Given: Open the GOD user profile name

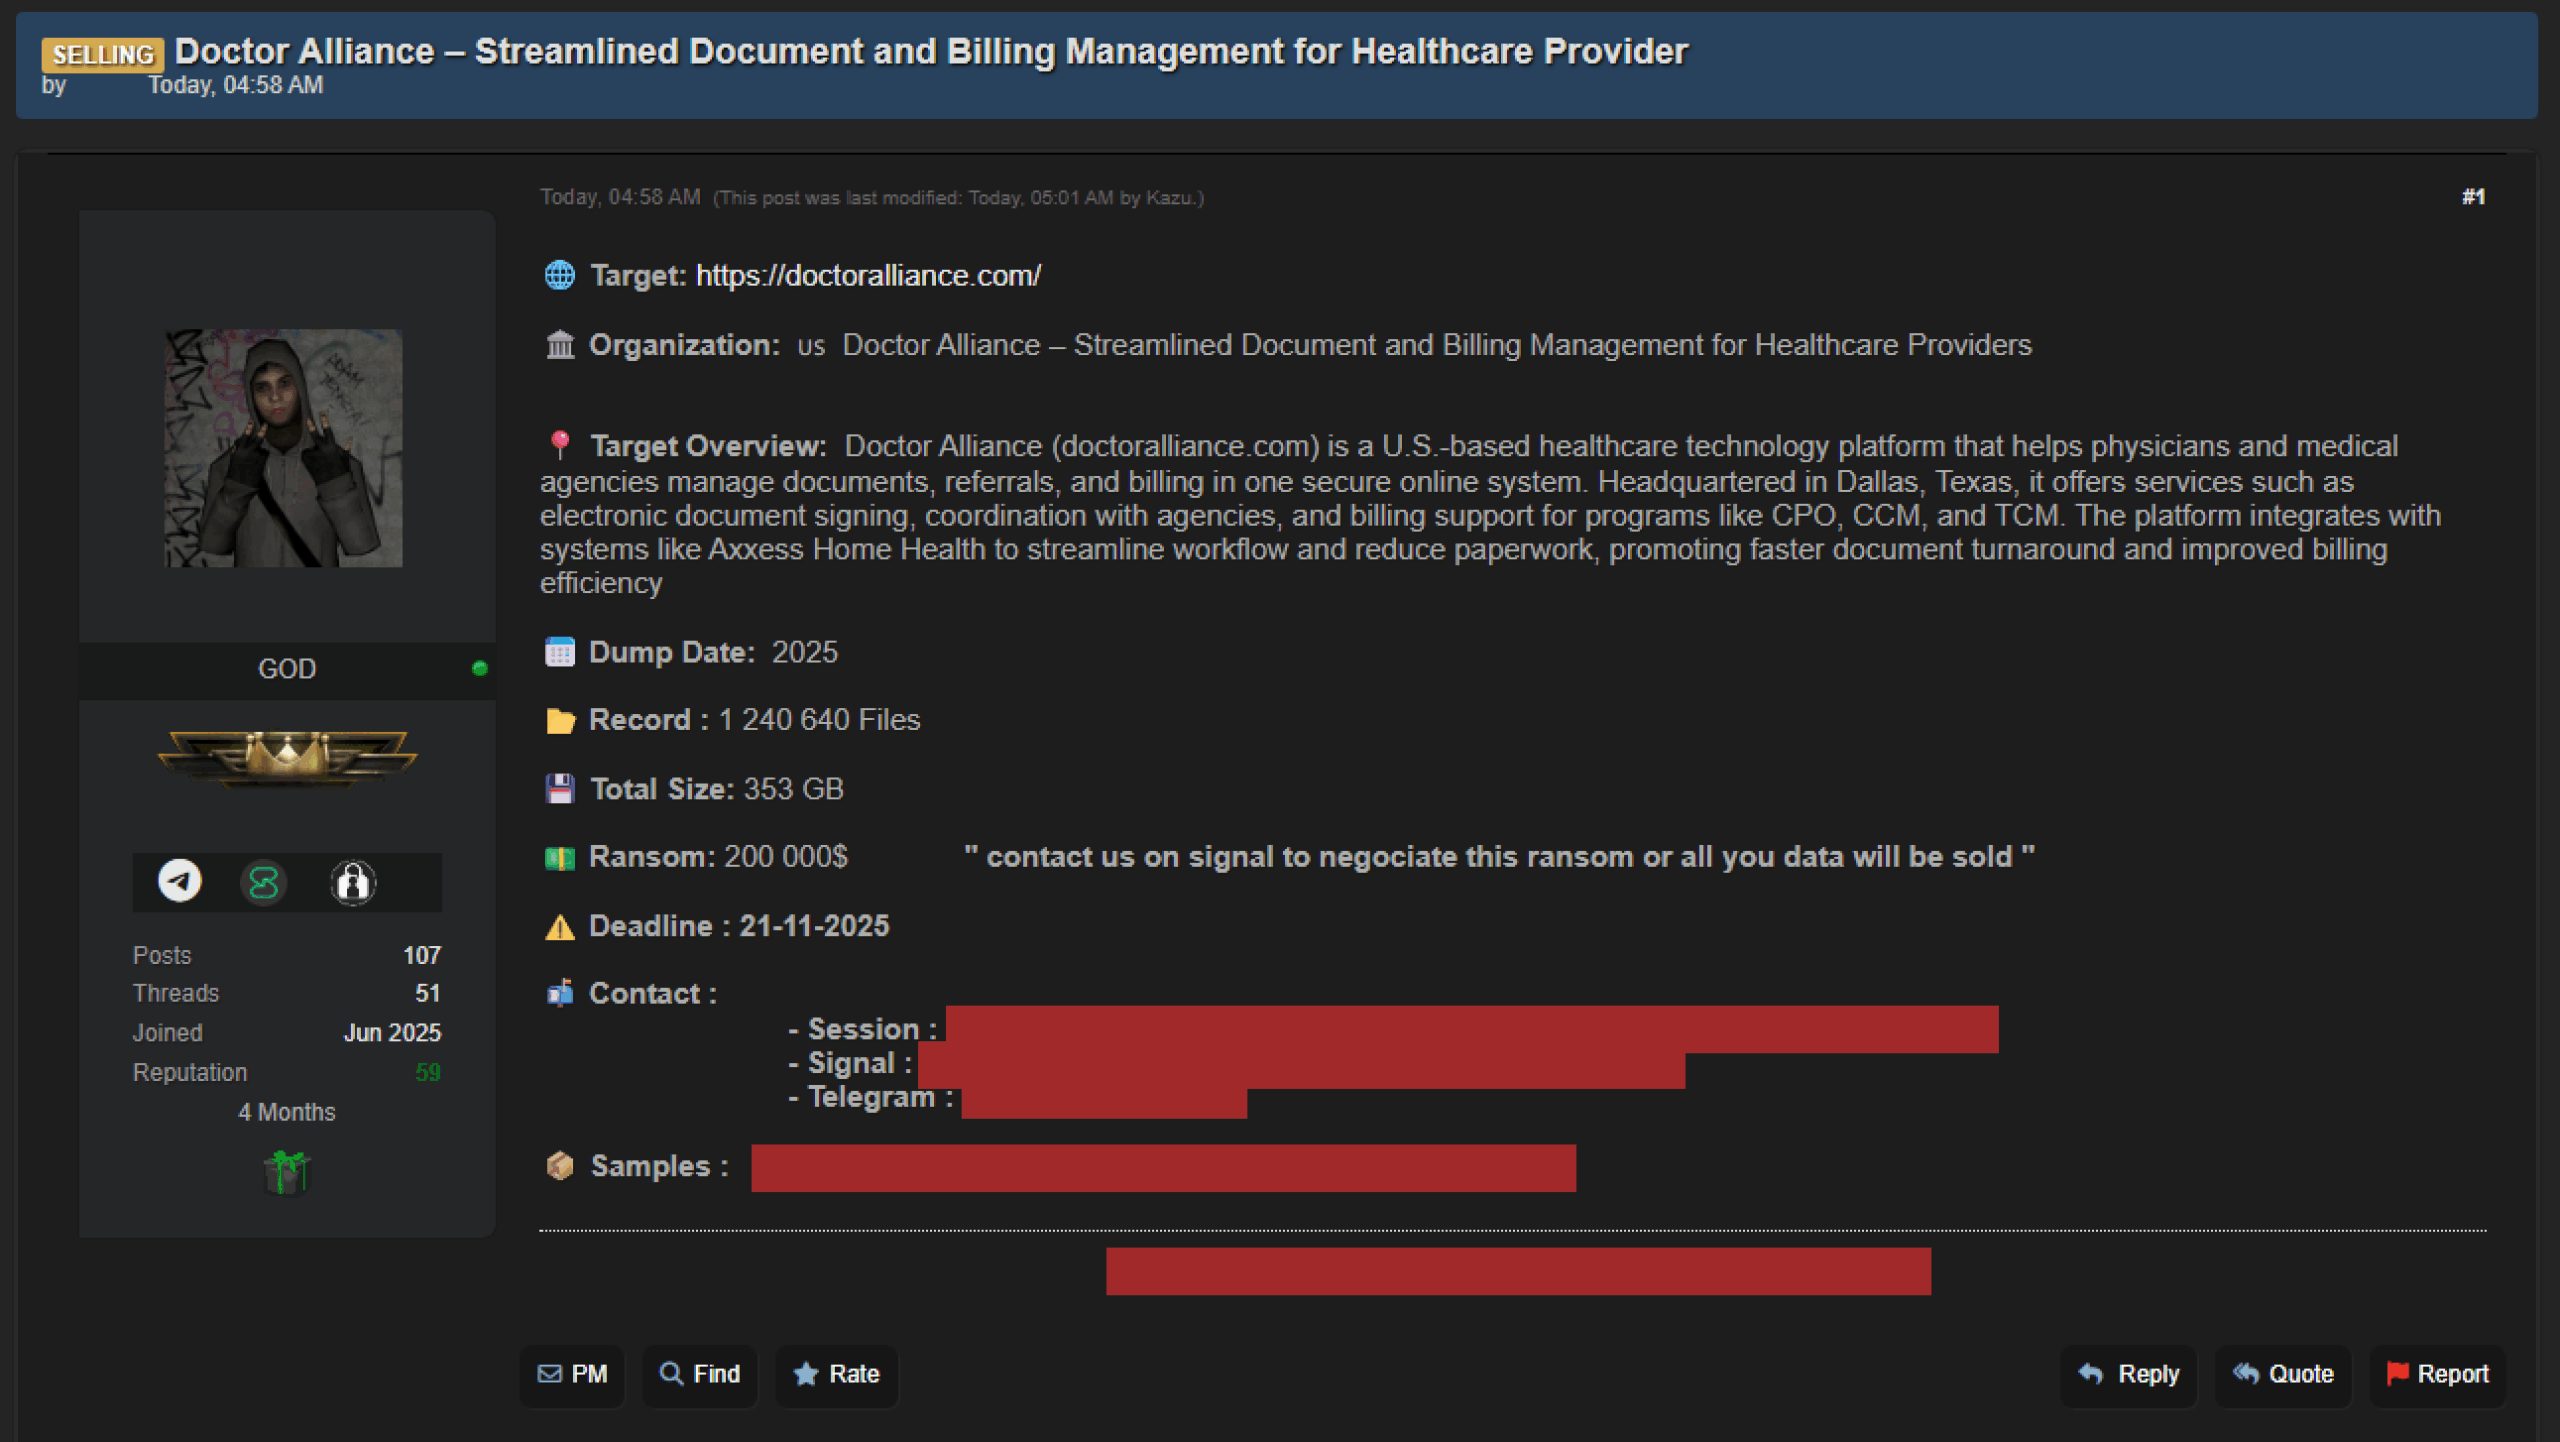Looking at the screenshot, I should pos(287,669).
